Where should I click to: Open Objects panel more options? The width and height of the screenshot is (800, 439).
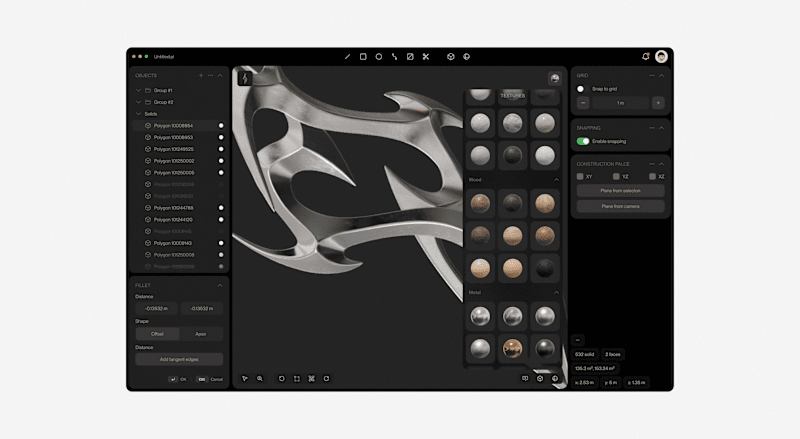click(210, 76)
